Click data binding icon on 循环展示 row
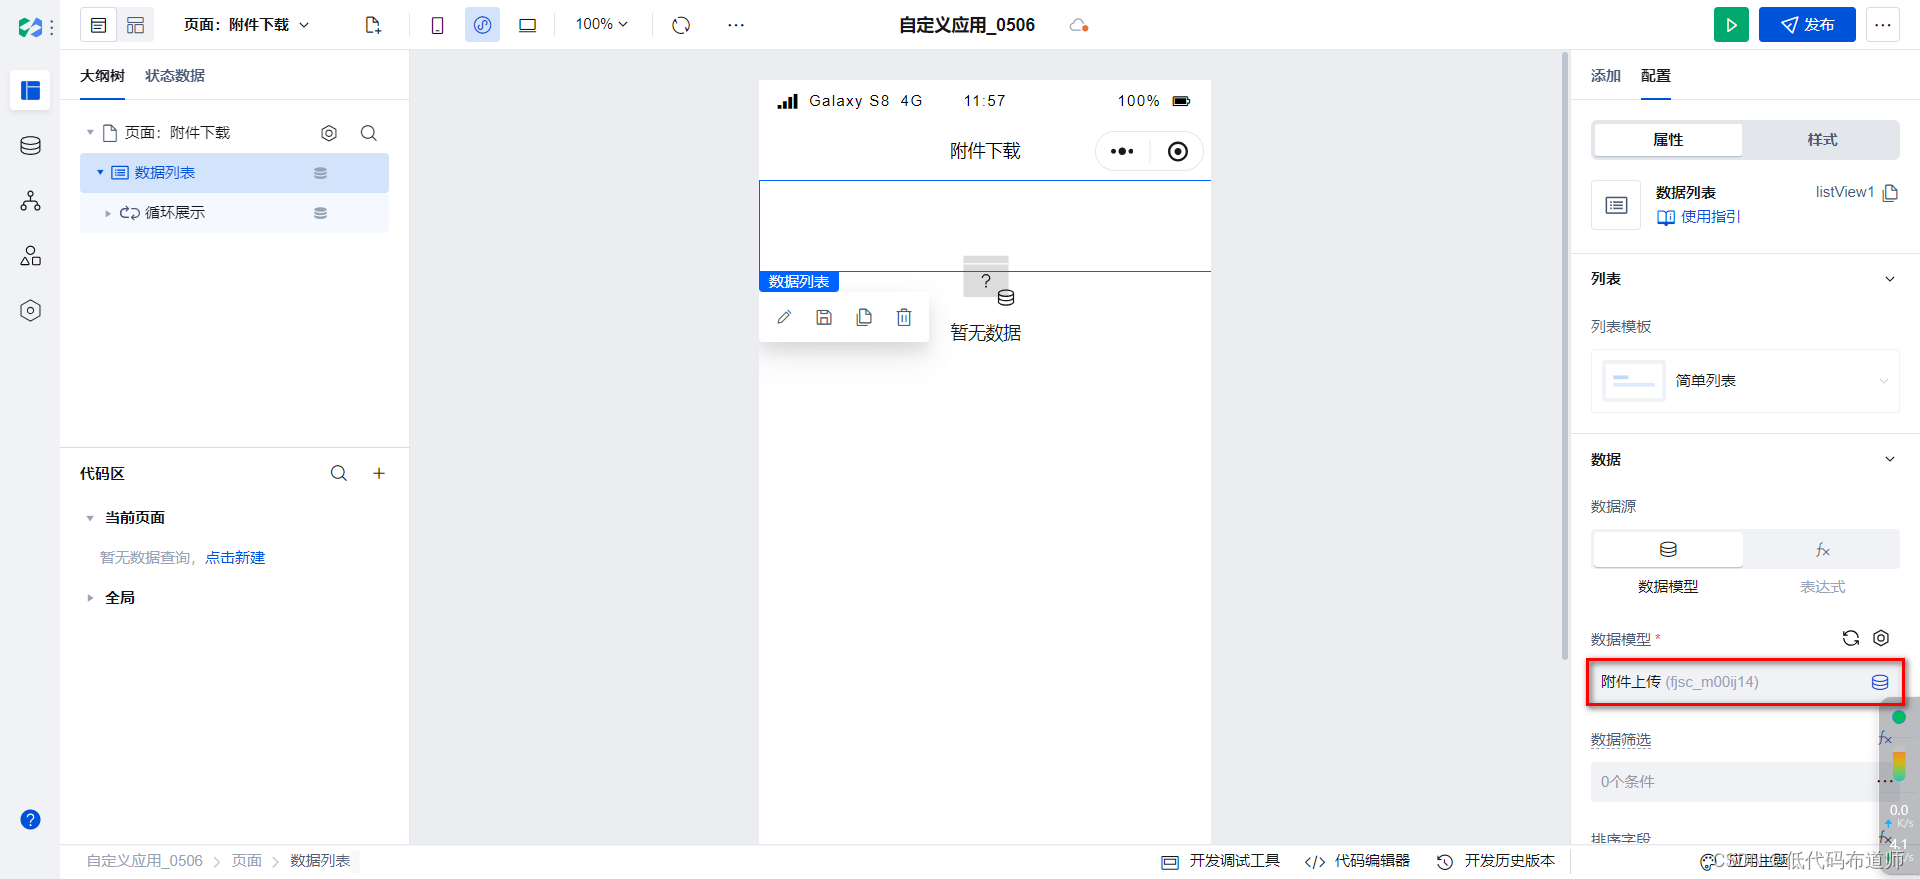1920x879 pixels. coord(320,213)
